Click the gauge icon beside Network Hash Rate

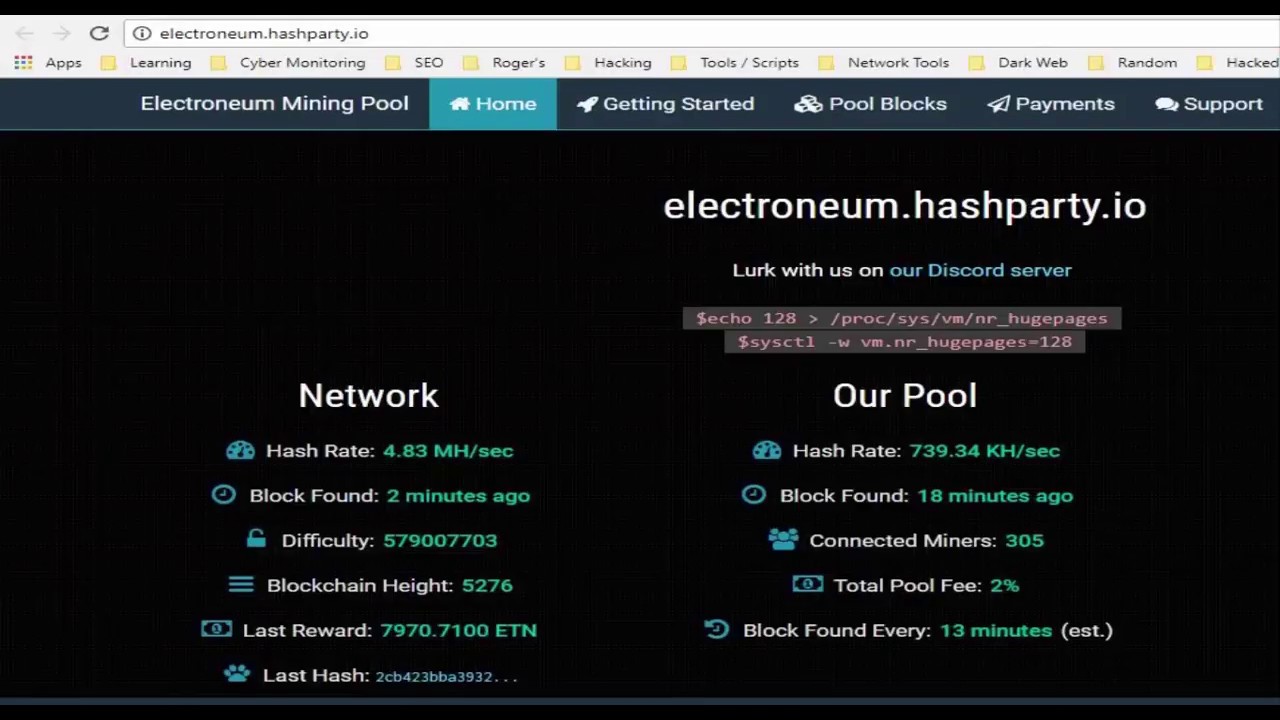pos(240,450)
